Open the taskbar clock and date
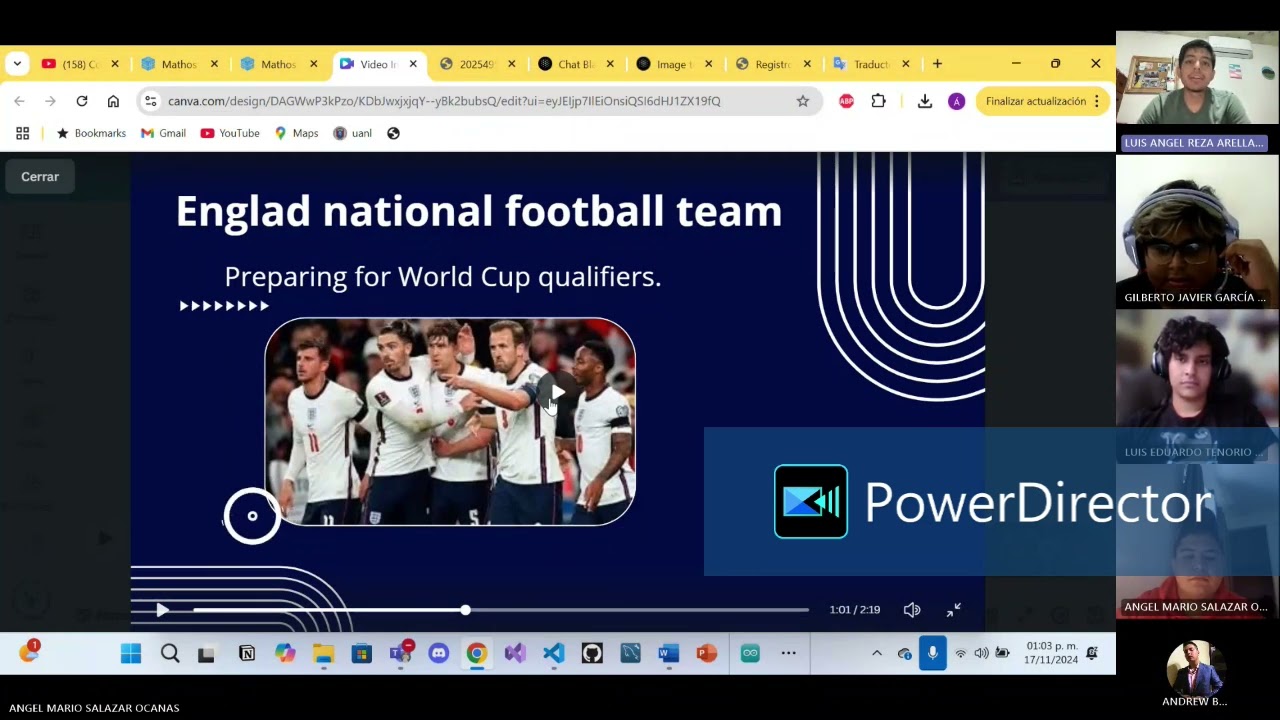 pyautogui.click(x=1051, y=653)
